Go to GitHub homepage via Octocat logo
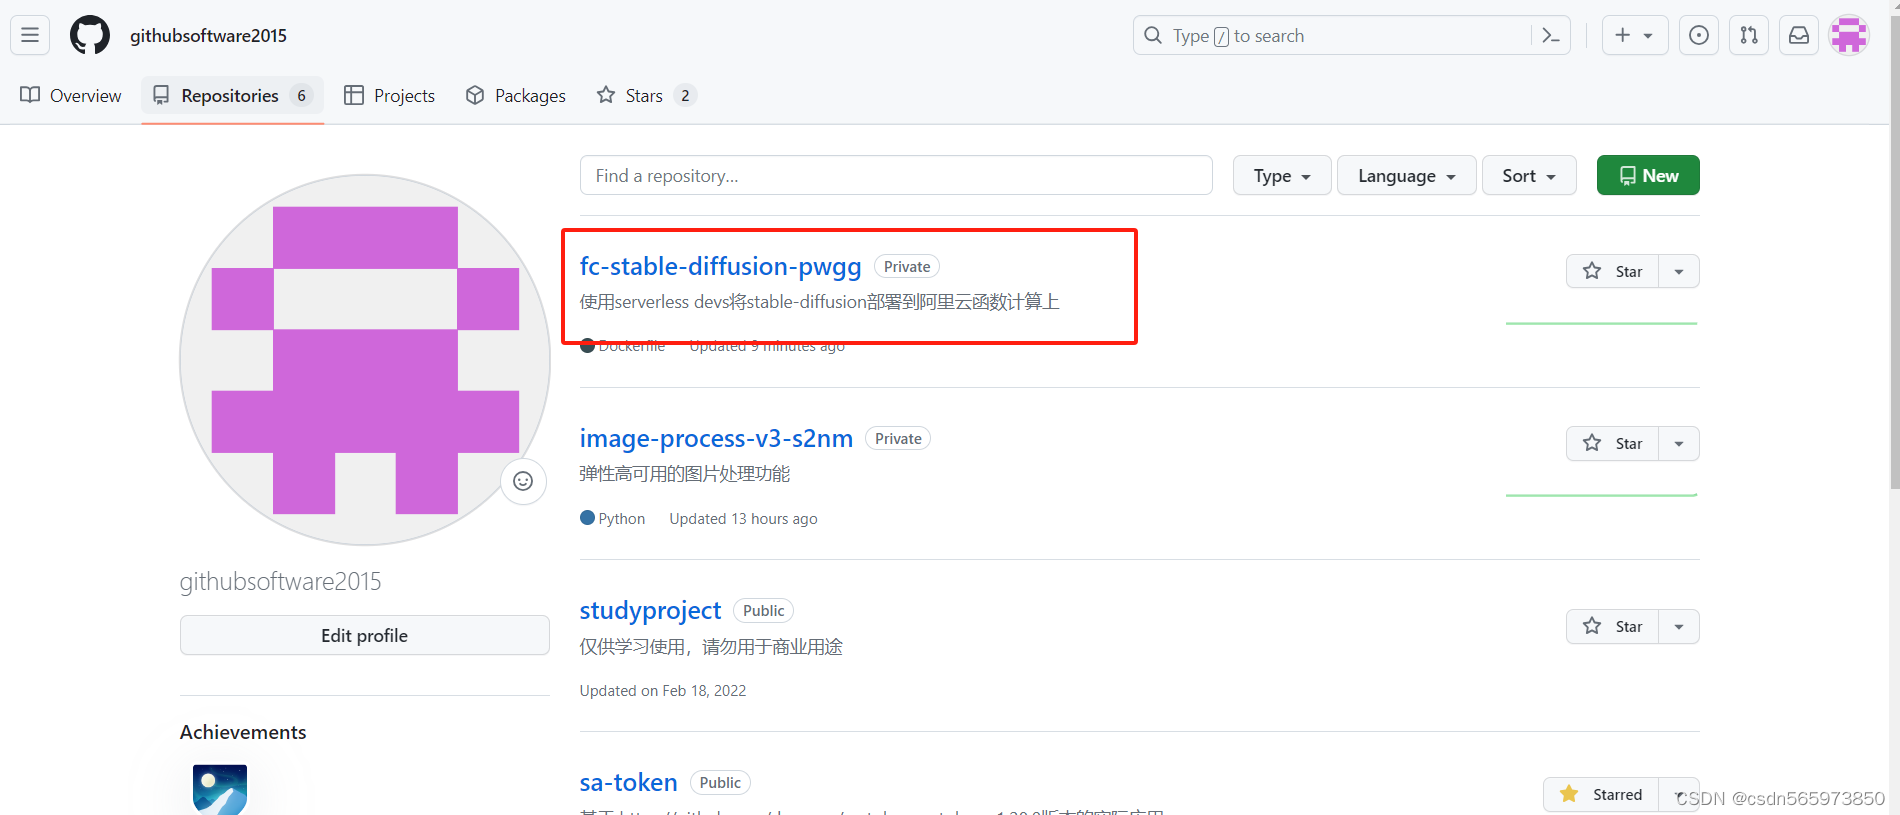 (90, 35)
